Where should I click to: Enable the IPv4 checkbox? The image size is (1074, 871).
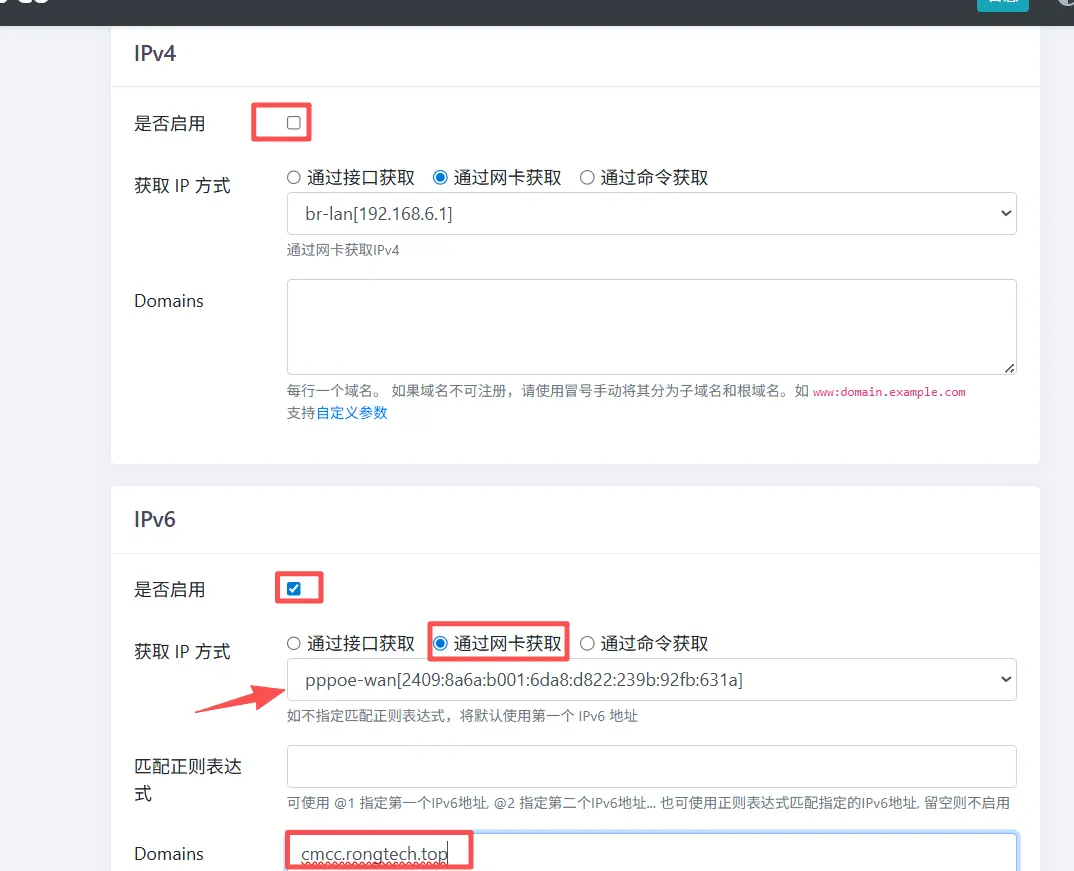point(293,123)
